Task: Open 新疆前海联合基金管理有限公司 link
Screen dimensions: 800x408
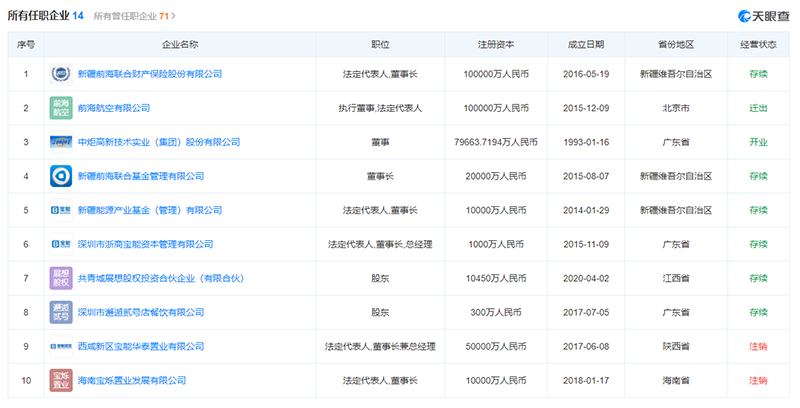Action: click(141, 176)
